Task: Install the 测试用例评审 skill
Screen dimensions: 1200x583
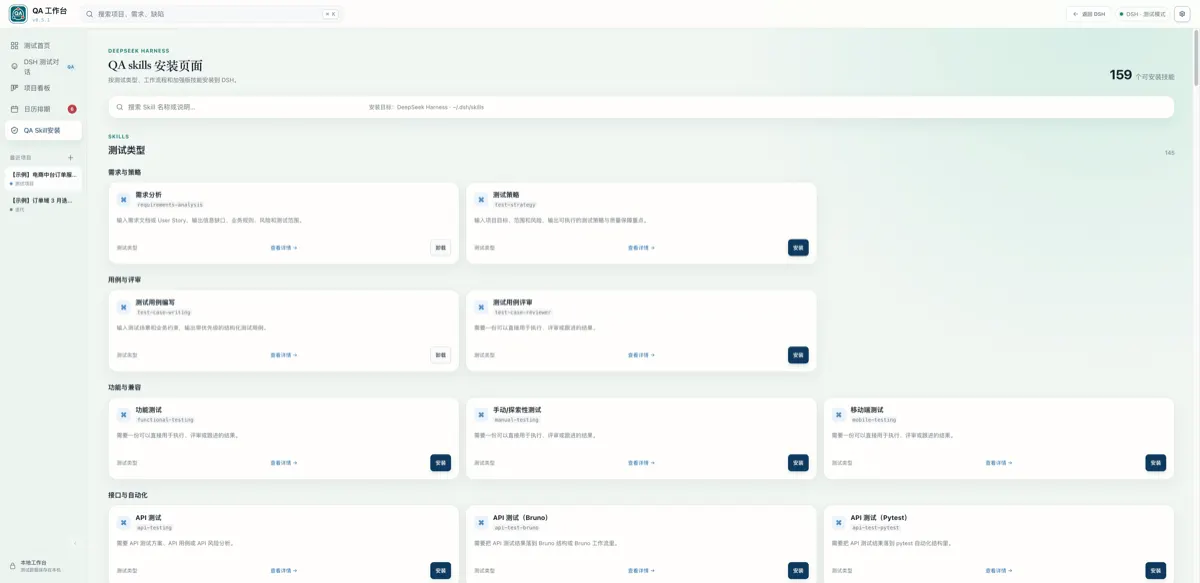Action: coord(798,355)
